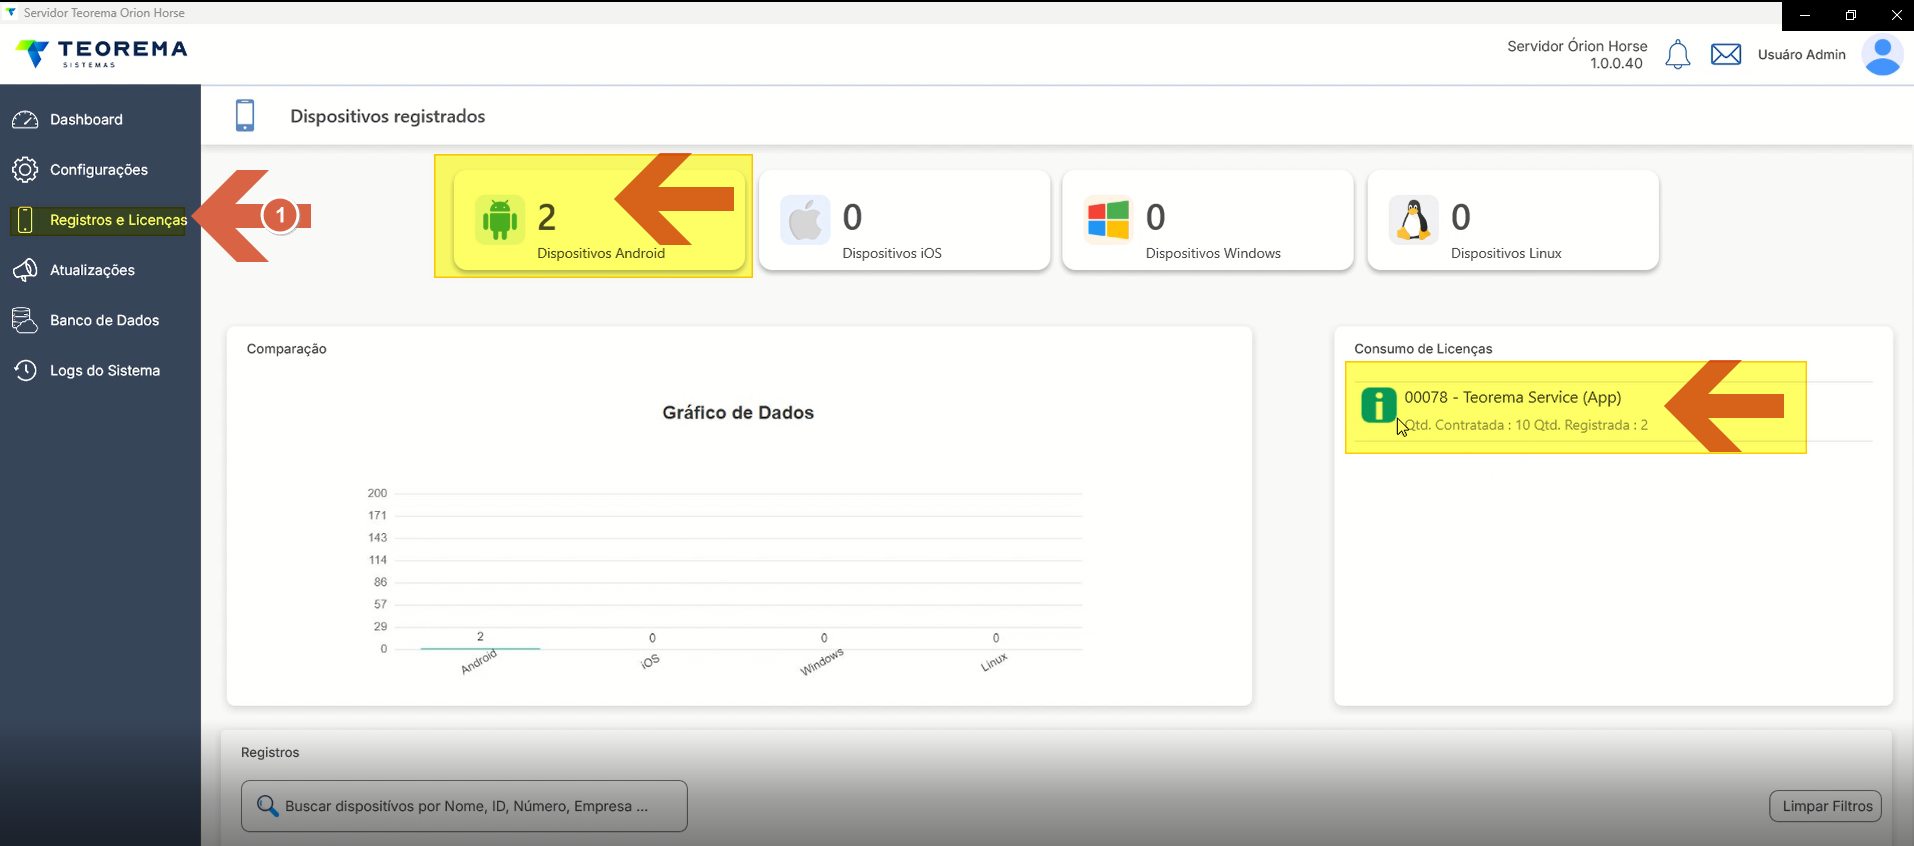The image size is (1914, 846).
Task: Click the 'Gráfico de Dados' chart title
Action: click(x=738, y=413)
